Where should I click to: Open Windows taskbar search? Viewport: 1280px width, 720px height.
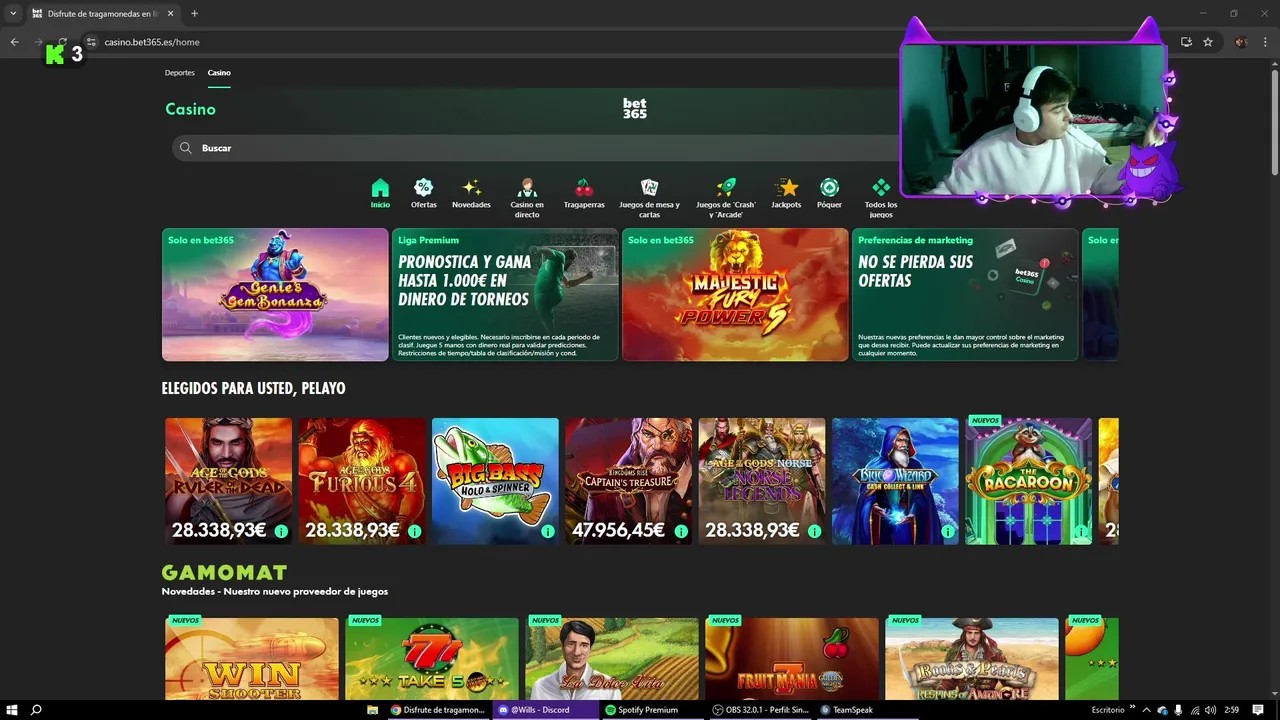coord(36,710)
